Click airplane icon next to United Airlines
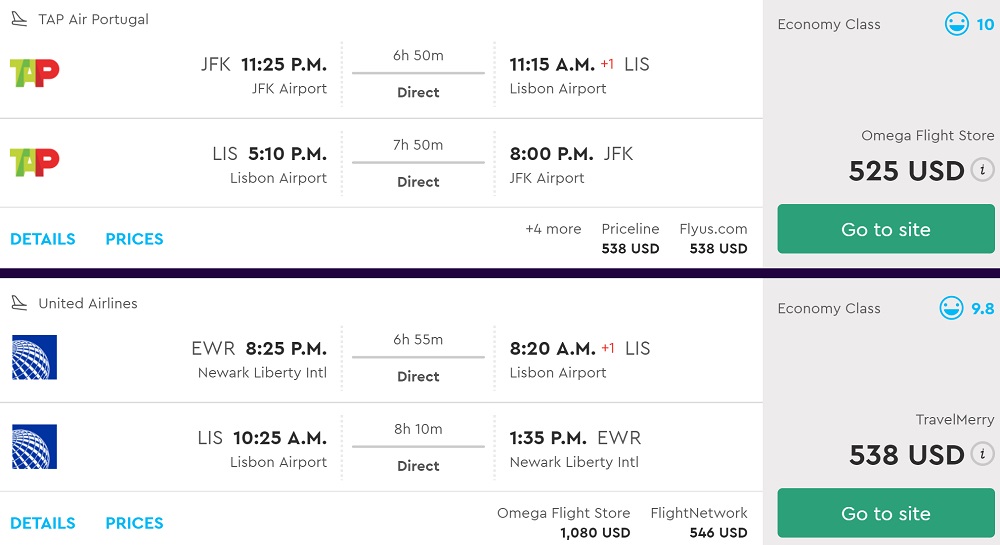Screen dimensions: 1000x545 point(19,303)
